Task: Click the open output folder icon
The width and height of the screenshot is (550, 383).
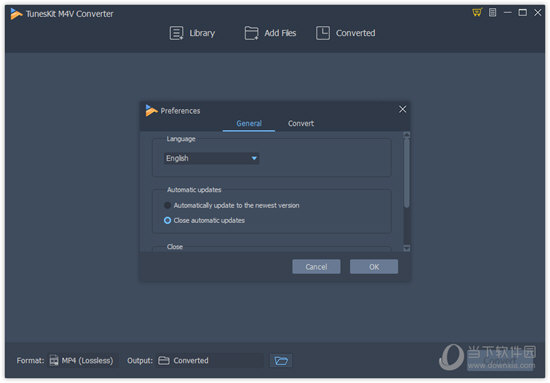Action: coord(281,361)
